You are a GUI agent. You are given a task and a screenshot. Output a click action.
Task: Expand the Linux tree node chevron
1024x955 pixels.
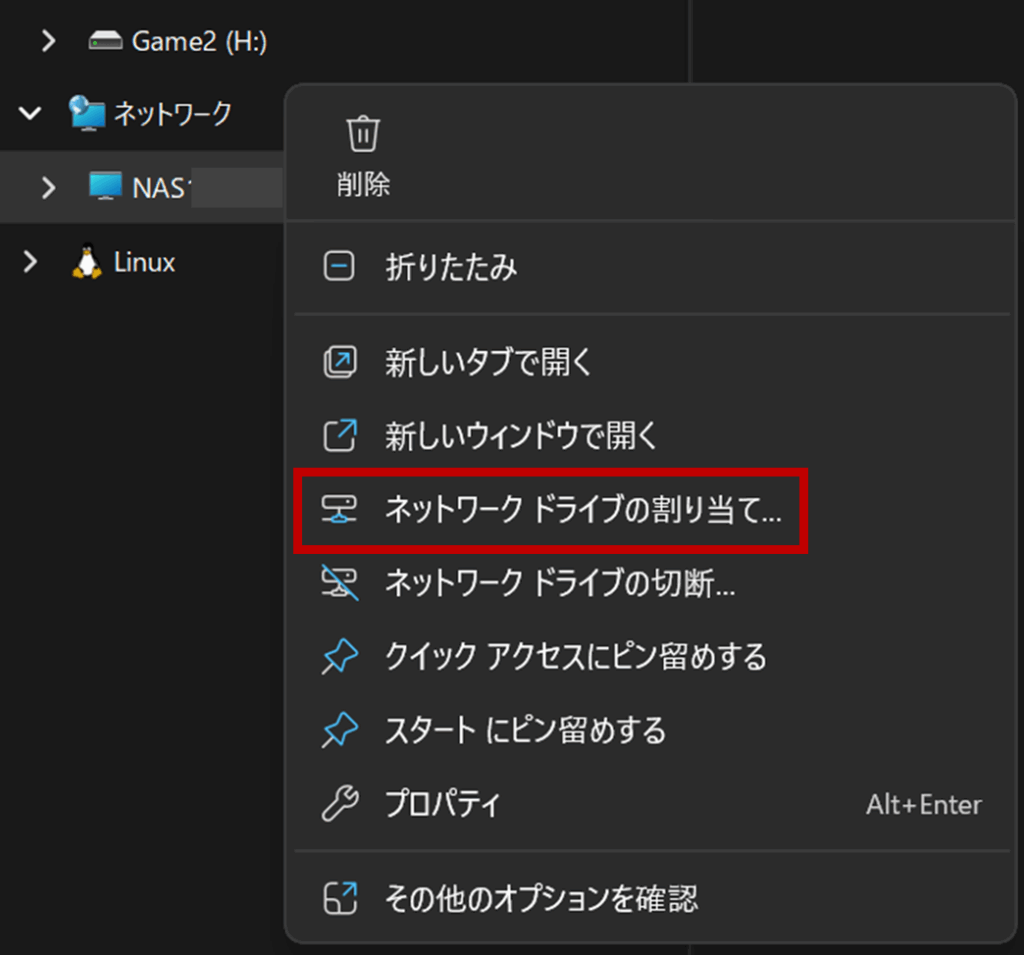tap(31, 262)
